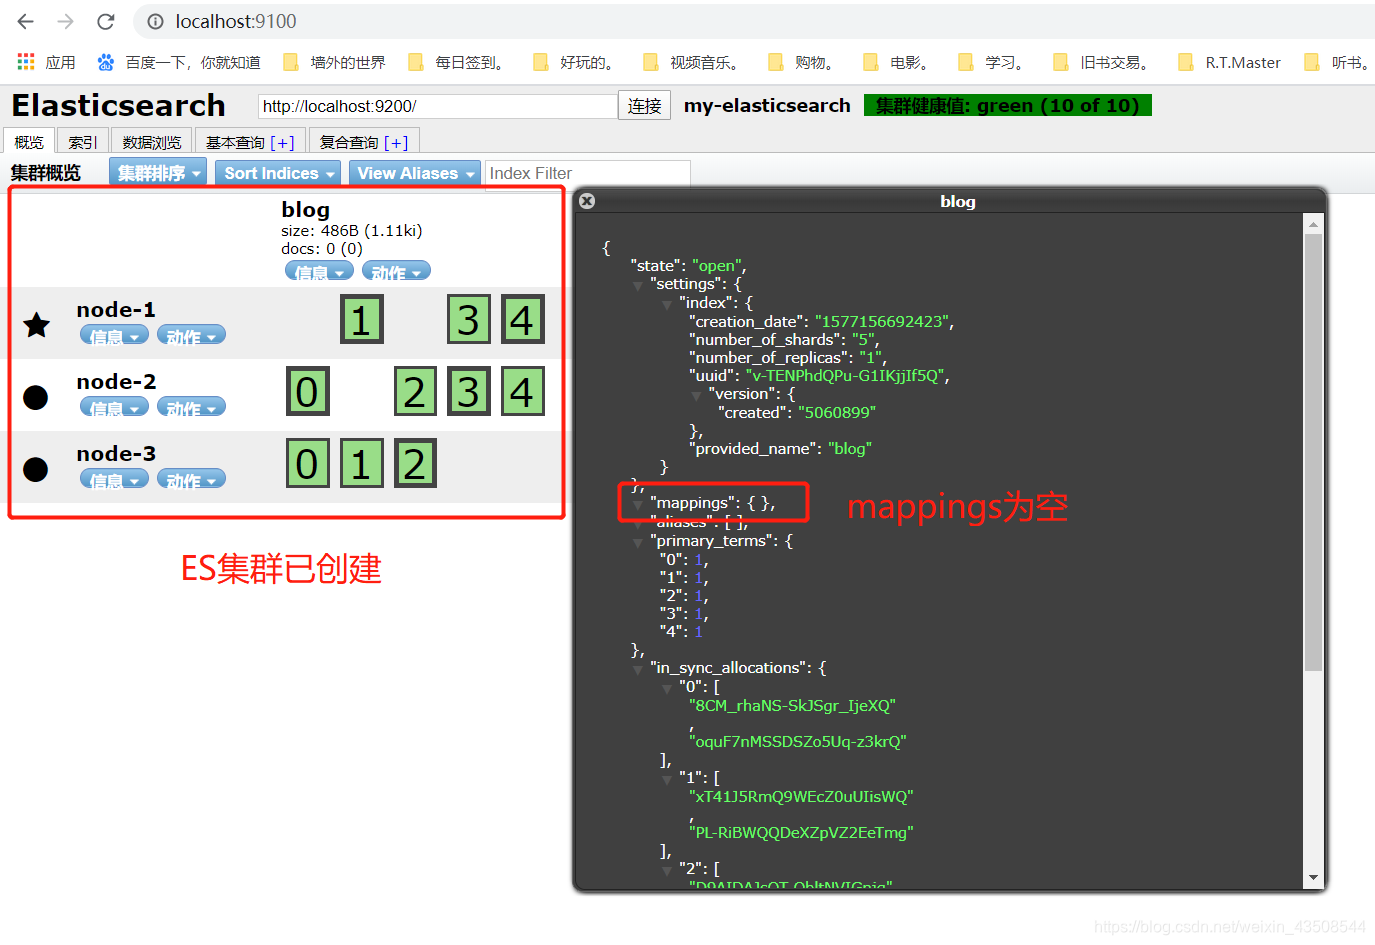The height and width of the screenshot is (945, 1375).
Task: Click the blog index name heading
Action: [306, 209]
